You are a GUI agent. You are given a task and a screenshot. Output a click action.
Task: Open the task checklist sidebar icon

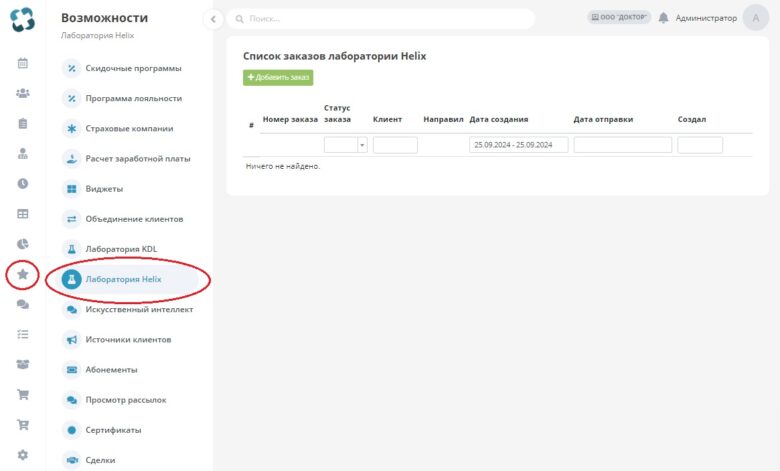[23, 334]
